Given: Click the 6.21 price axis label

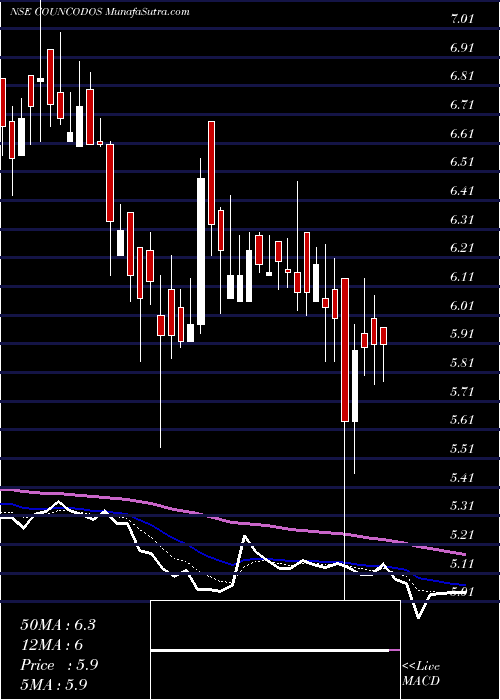Looking at the screenshot, I should point(462,248).
